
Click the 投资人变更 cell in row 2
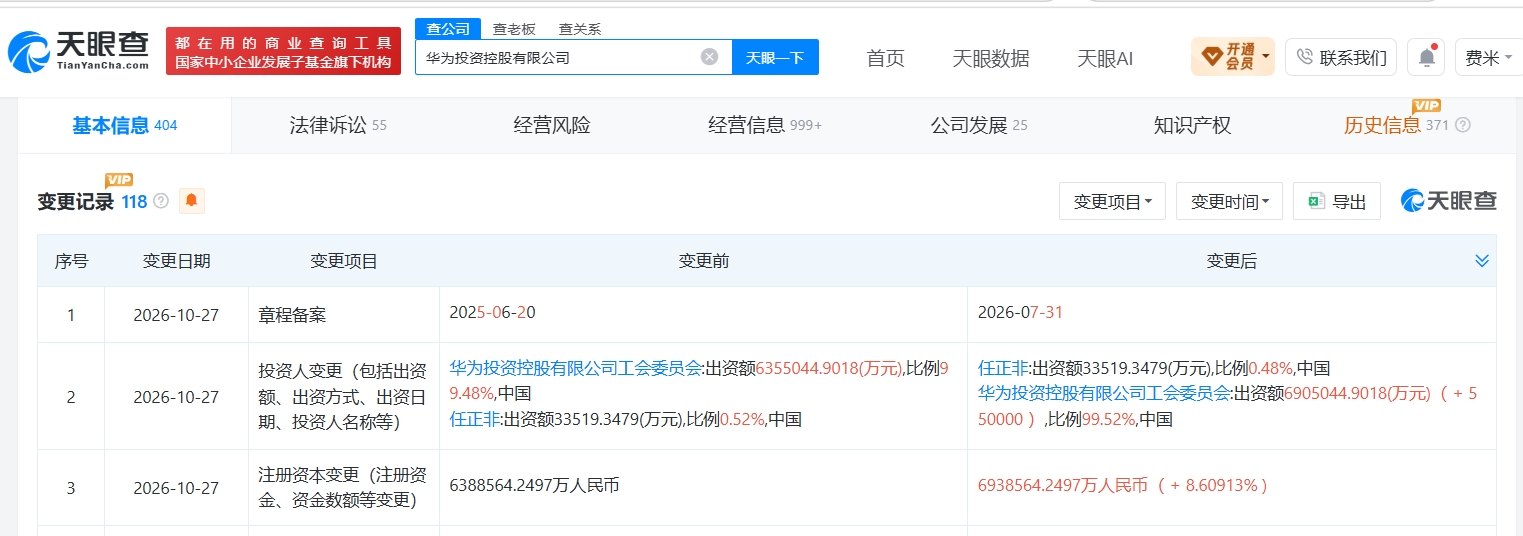pos(343,397)
